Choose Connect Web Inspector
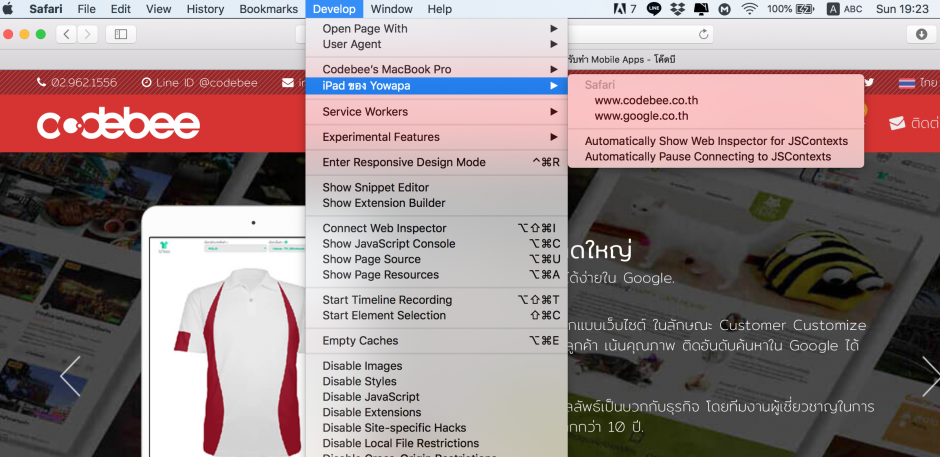Image resolution: width=940 pixels, height=457 pixels. click(436, 228)
